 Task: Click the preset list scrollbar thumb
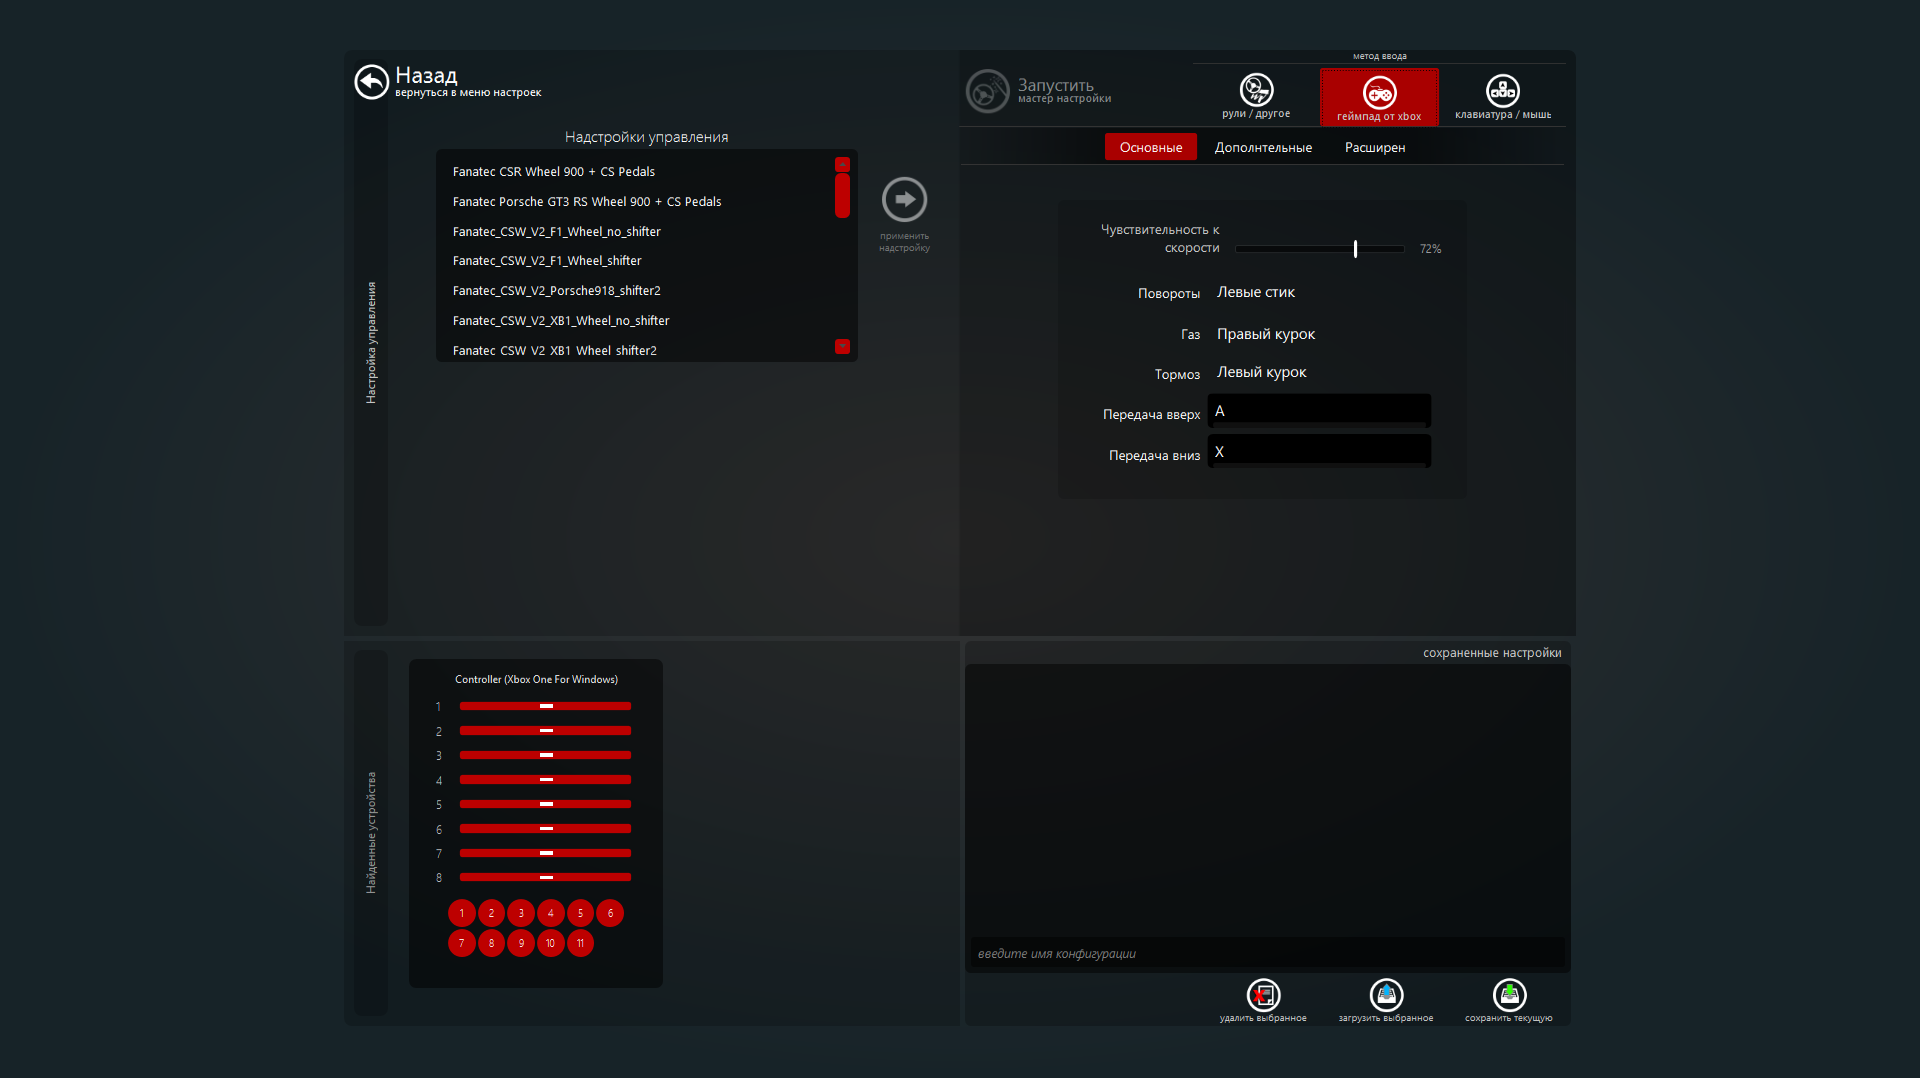tap(842, 195)
